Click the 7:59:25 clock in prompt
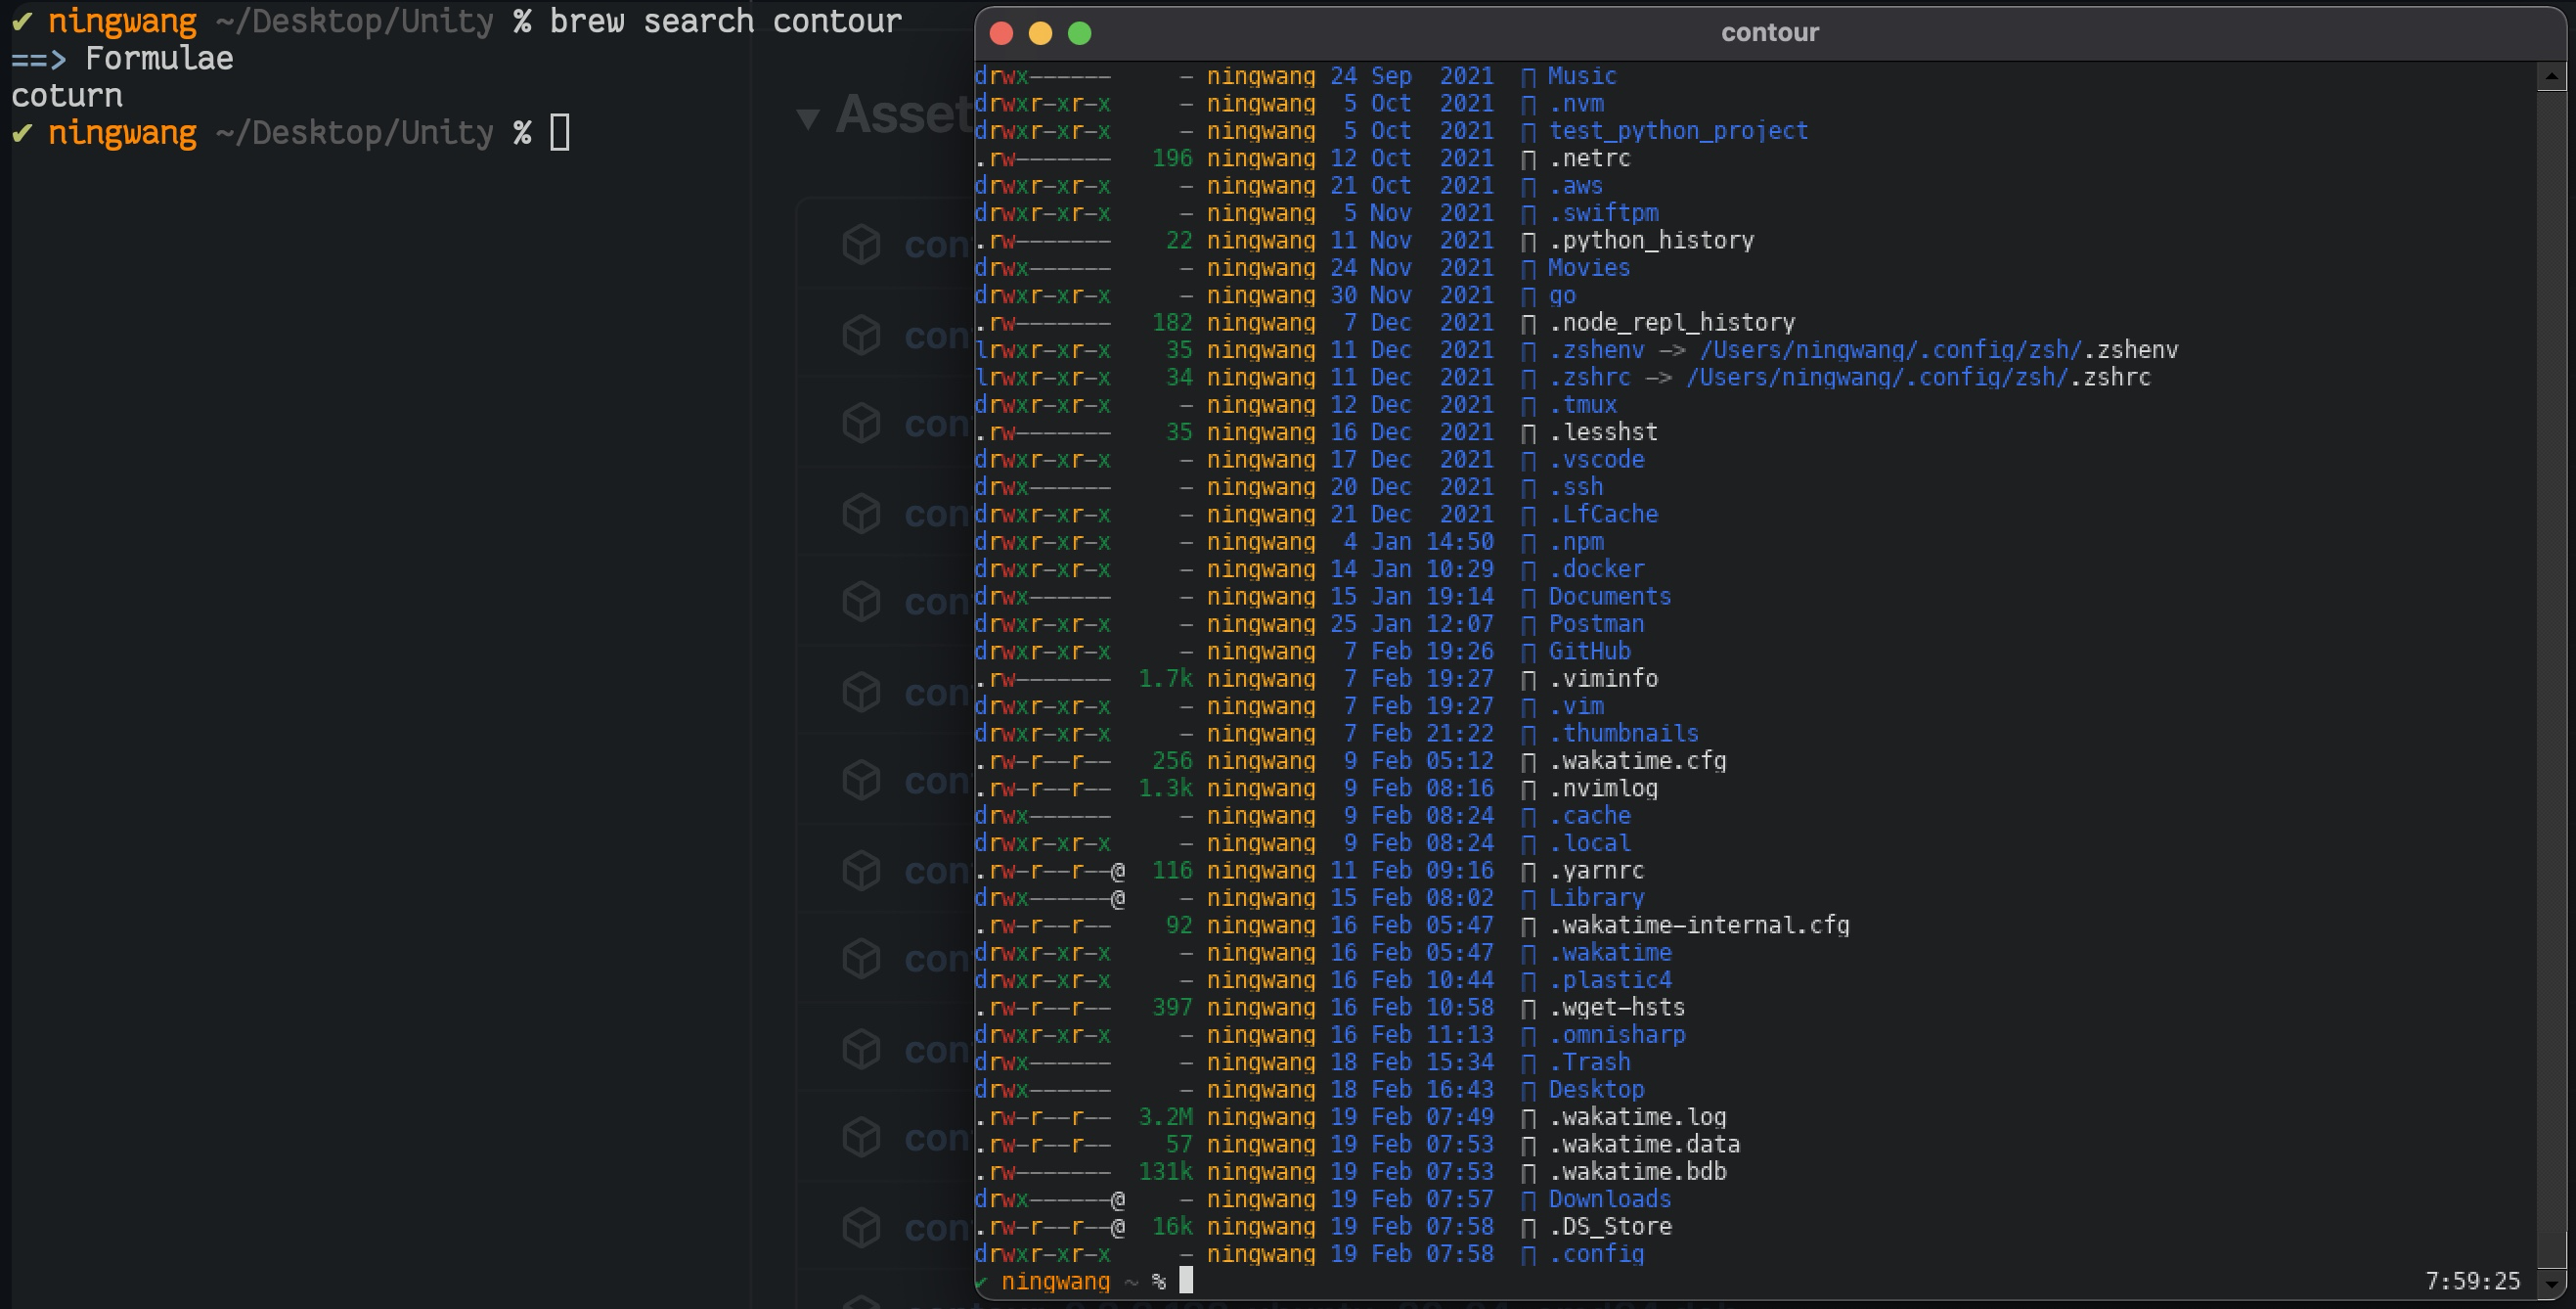 2472,1281
